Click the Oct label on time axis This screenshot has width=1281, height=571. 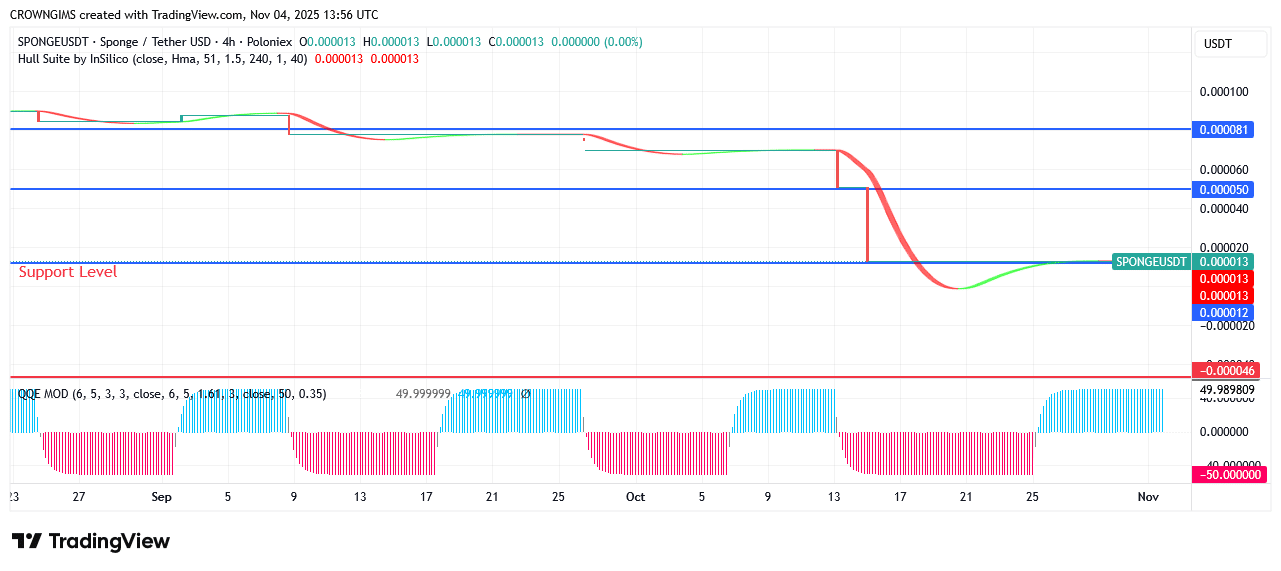tap(635, 497)
